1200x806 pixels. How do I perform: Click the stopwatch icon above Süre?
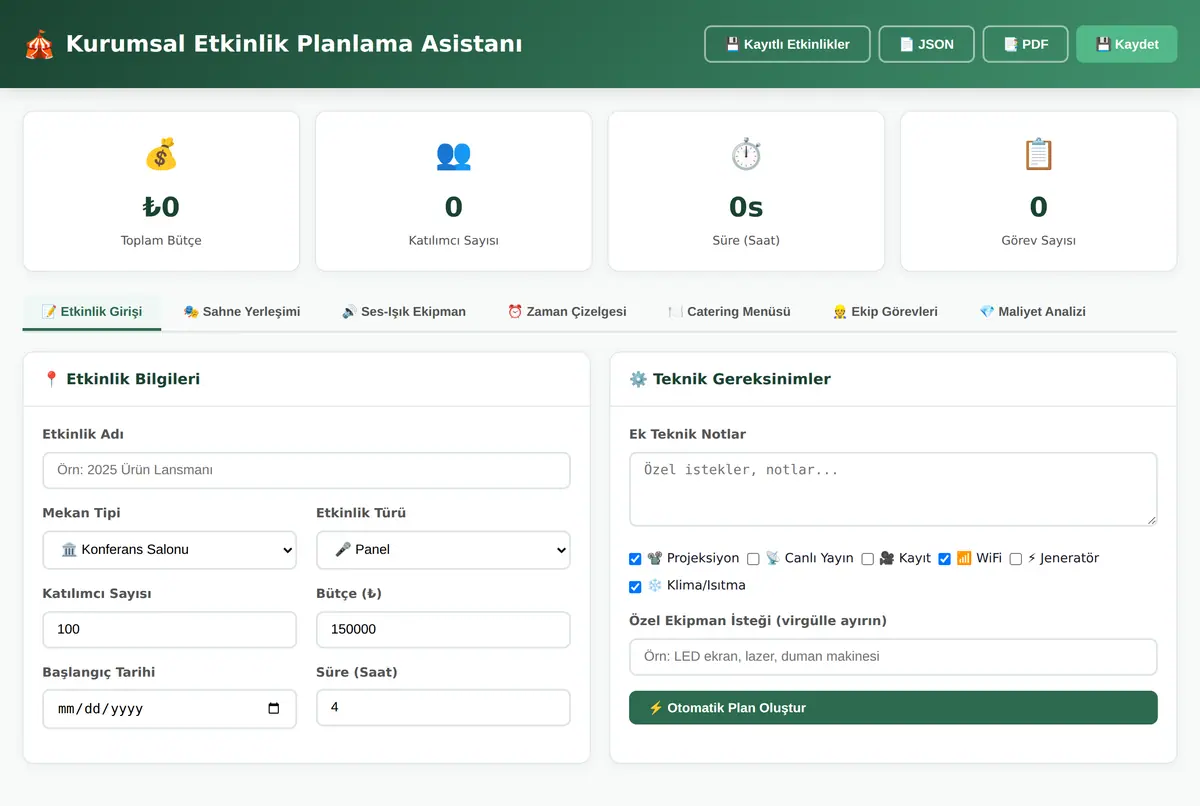click(x=746, y=154)
